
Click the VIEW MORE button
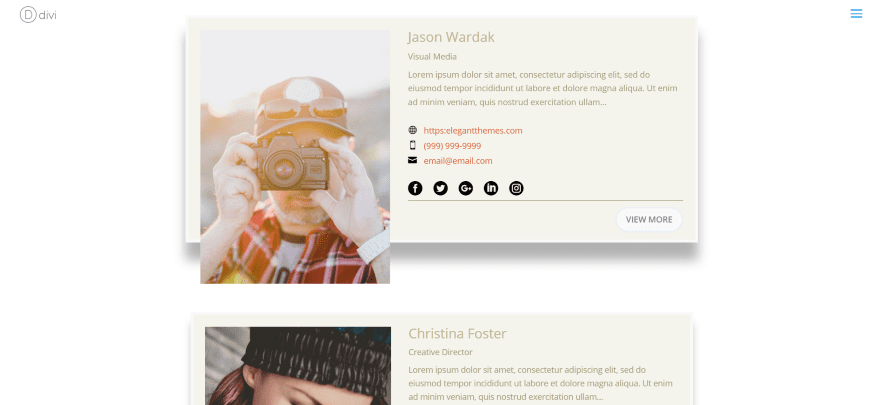point(649,219)
